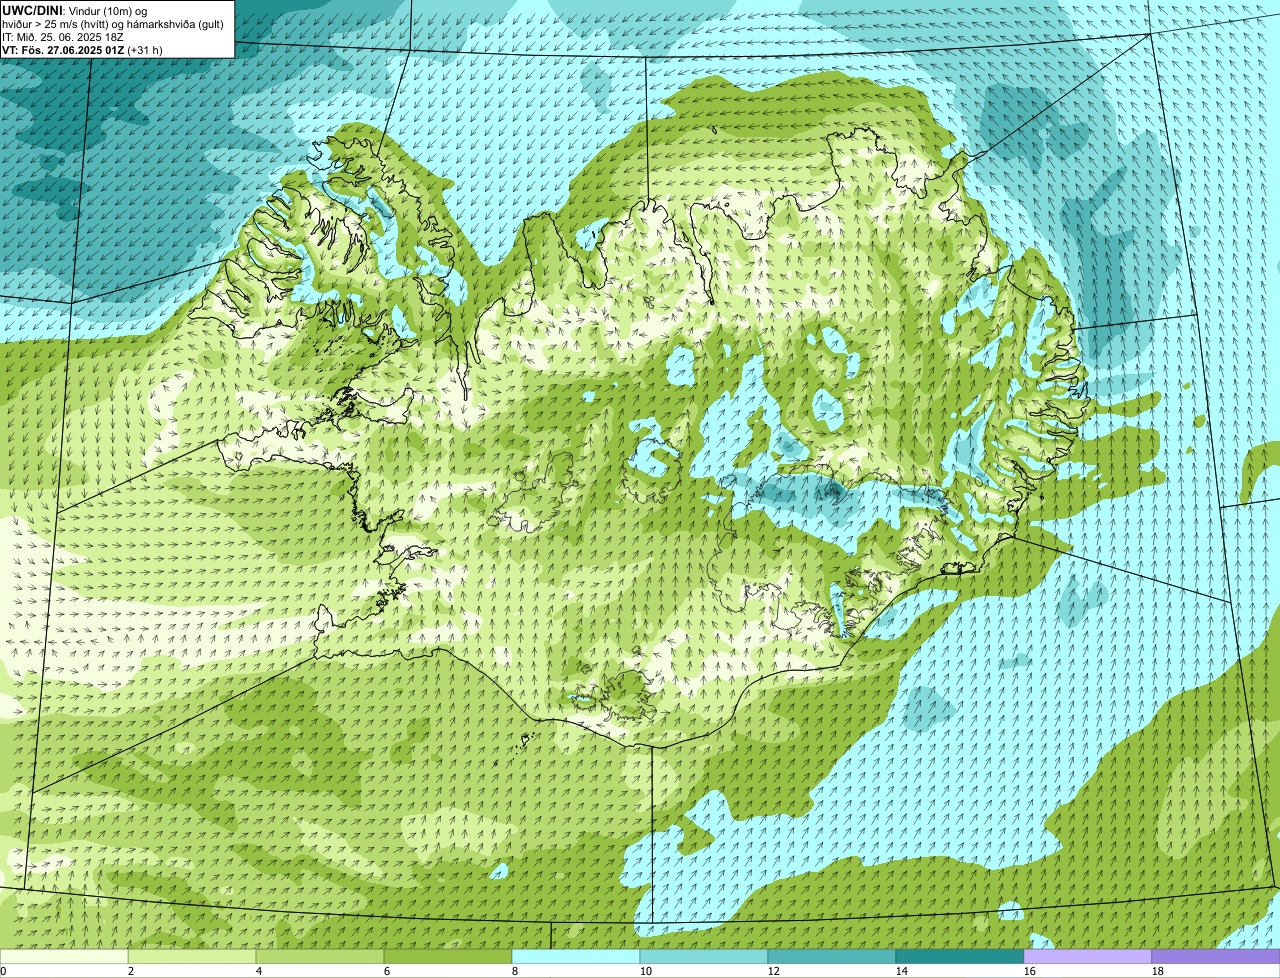This screenshot has width=1280, height=978.
Task: Click the purple legend segment above 18 m/s
Action: pyautogui.click(x=1216, y=956)
